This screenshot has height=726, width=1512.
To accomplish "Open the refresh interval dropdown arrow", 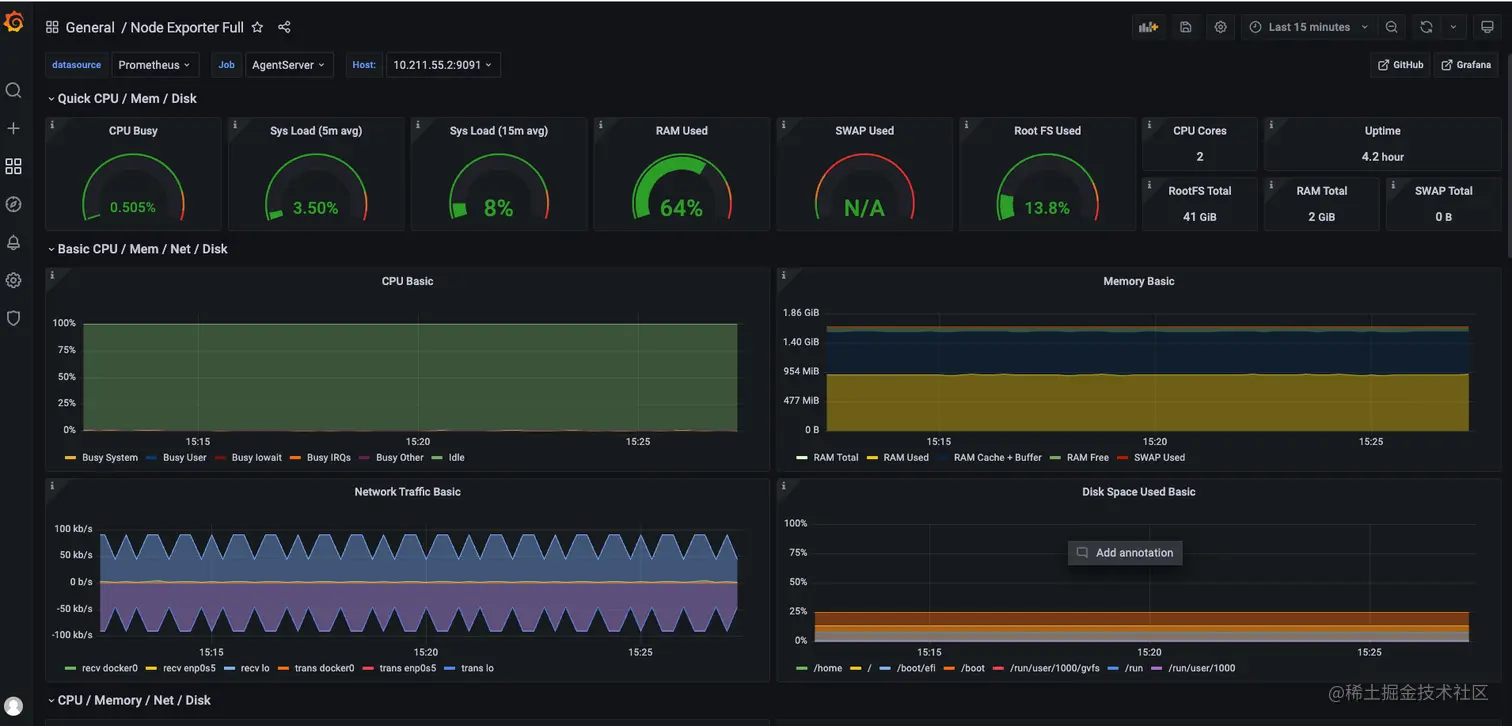I will 1454,27.
